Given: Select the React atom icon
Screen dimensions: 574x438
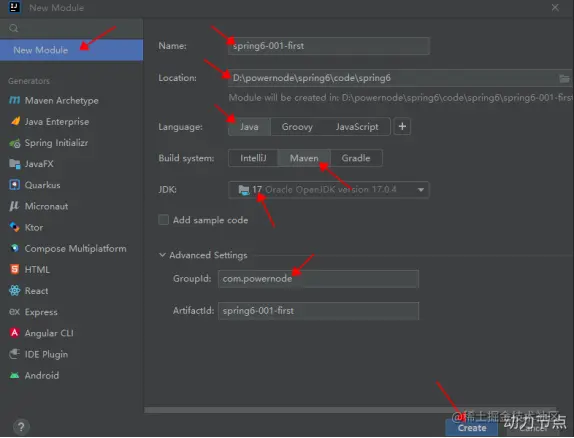Looking at the screenshot, I should tap(15, 291).
